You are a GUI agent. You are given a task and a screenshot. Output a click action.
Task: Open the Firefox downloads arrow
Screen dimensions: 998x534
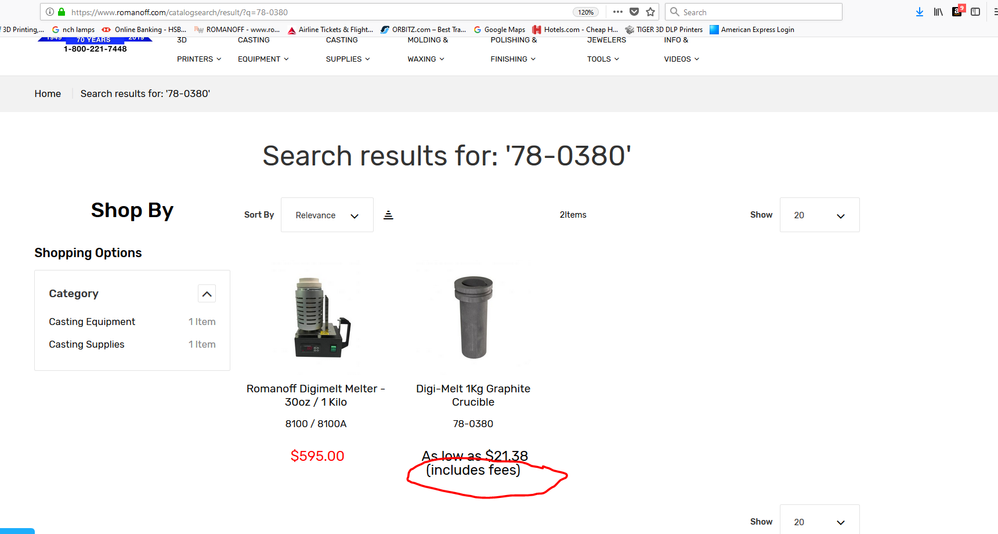919,12
